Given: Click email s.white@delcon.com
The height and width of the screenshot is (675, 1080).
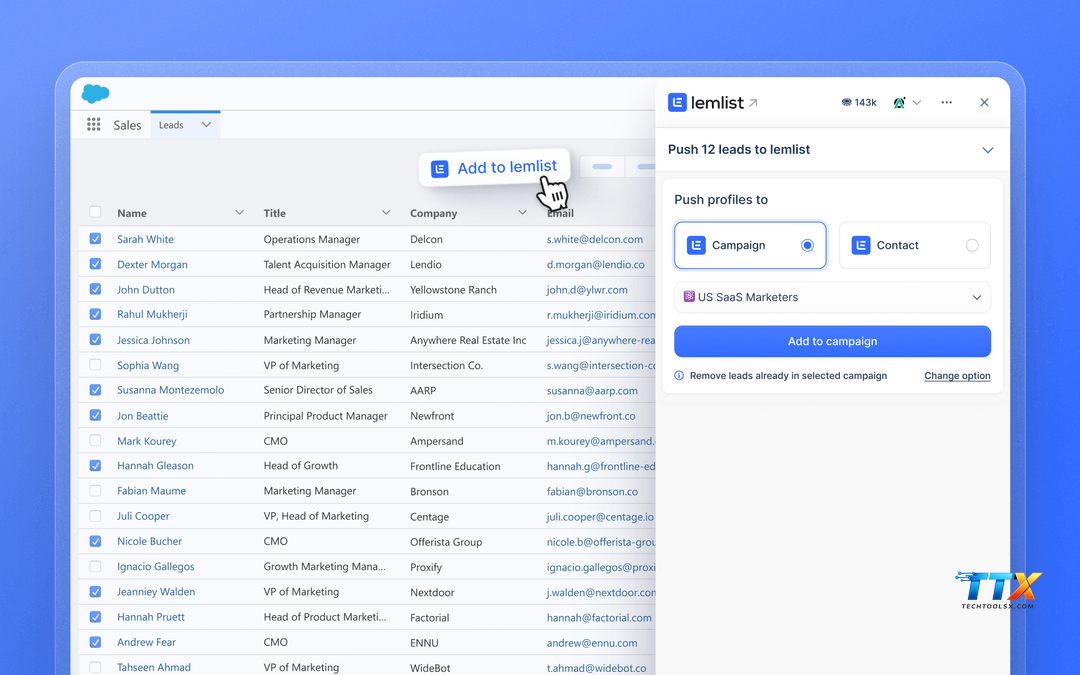Looking at the screenshot, I should coord(594,239).
